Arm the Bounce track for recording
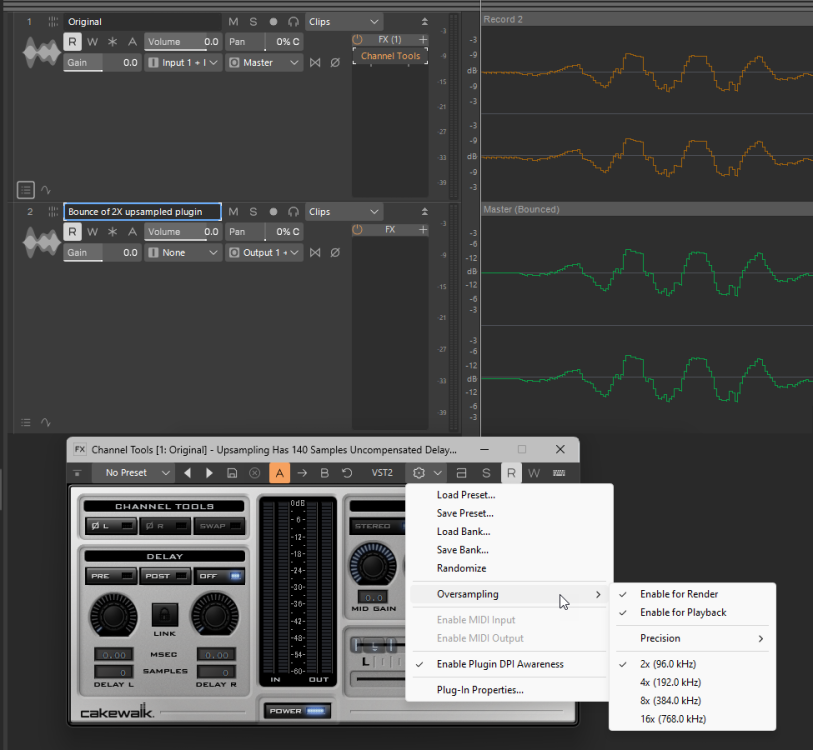Screen dimensions: 813x750 pos(273,212)
